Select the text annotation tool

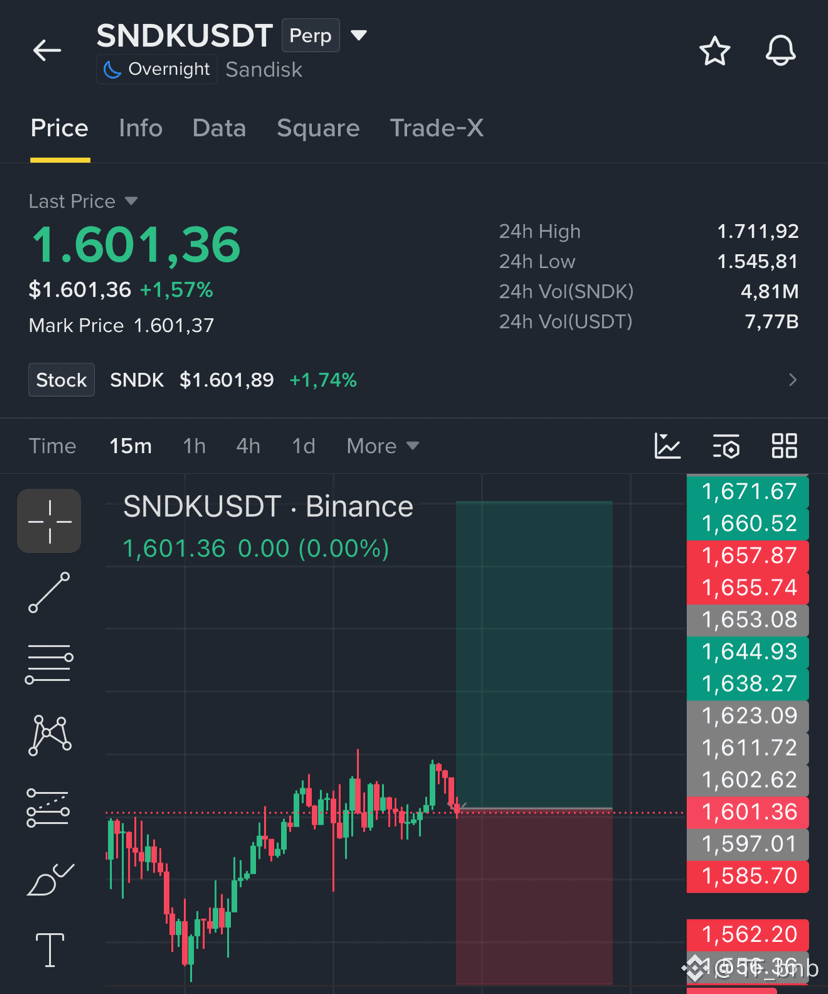(49, 950)
